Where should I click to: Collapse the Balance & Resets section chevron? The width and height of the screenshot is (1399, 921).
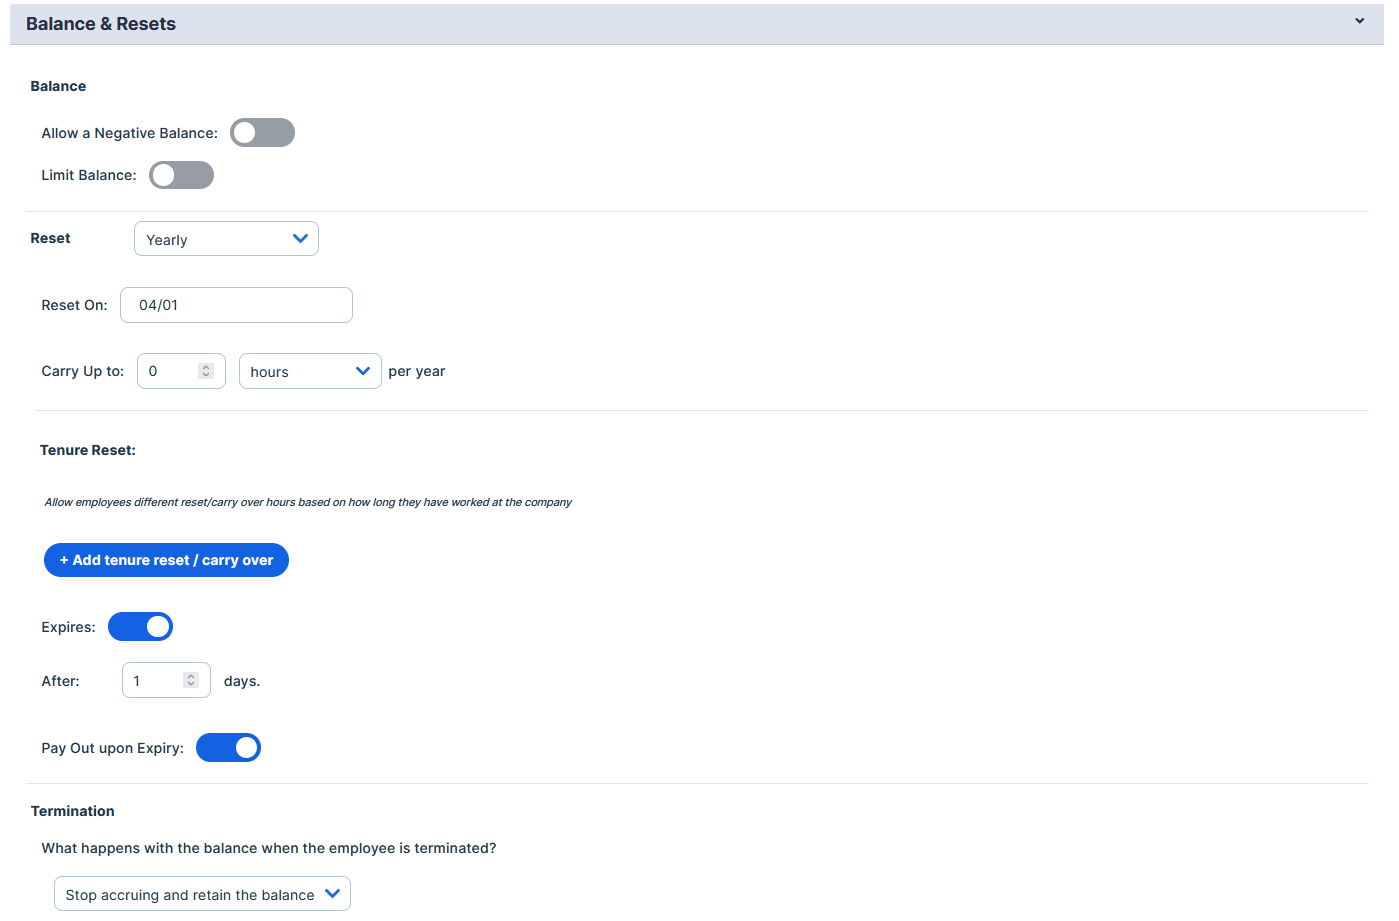[1359, 21]
